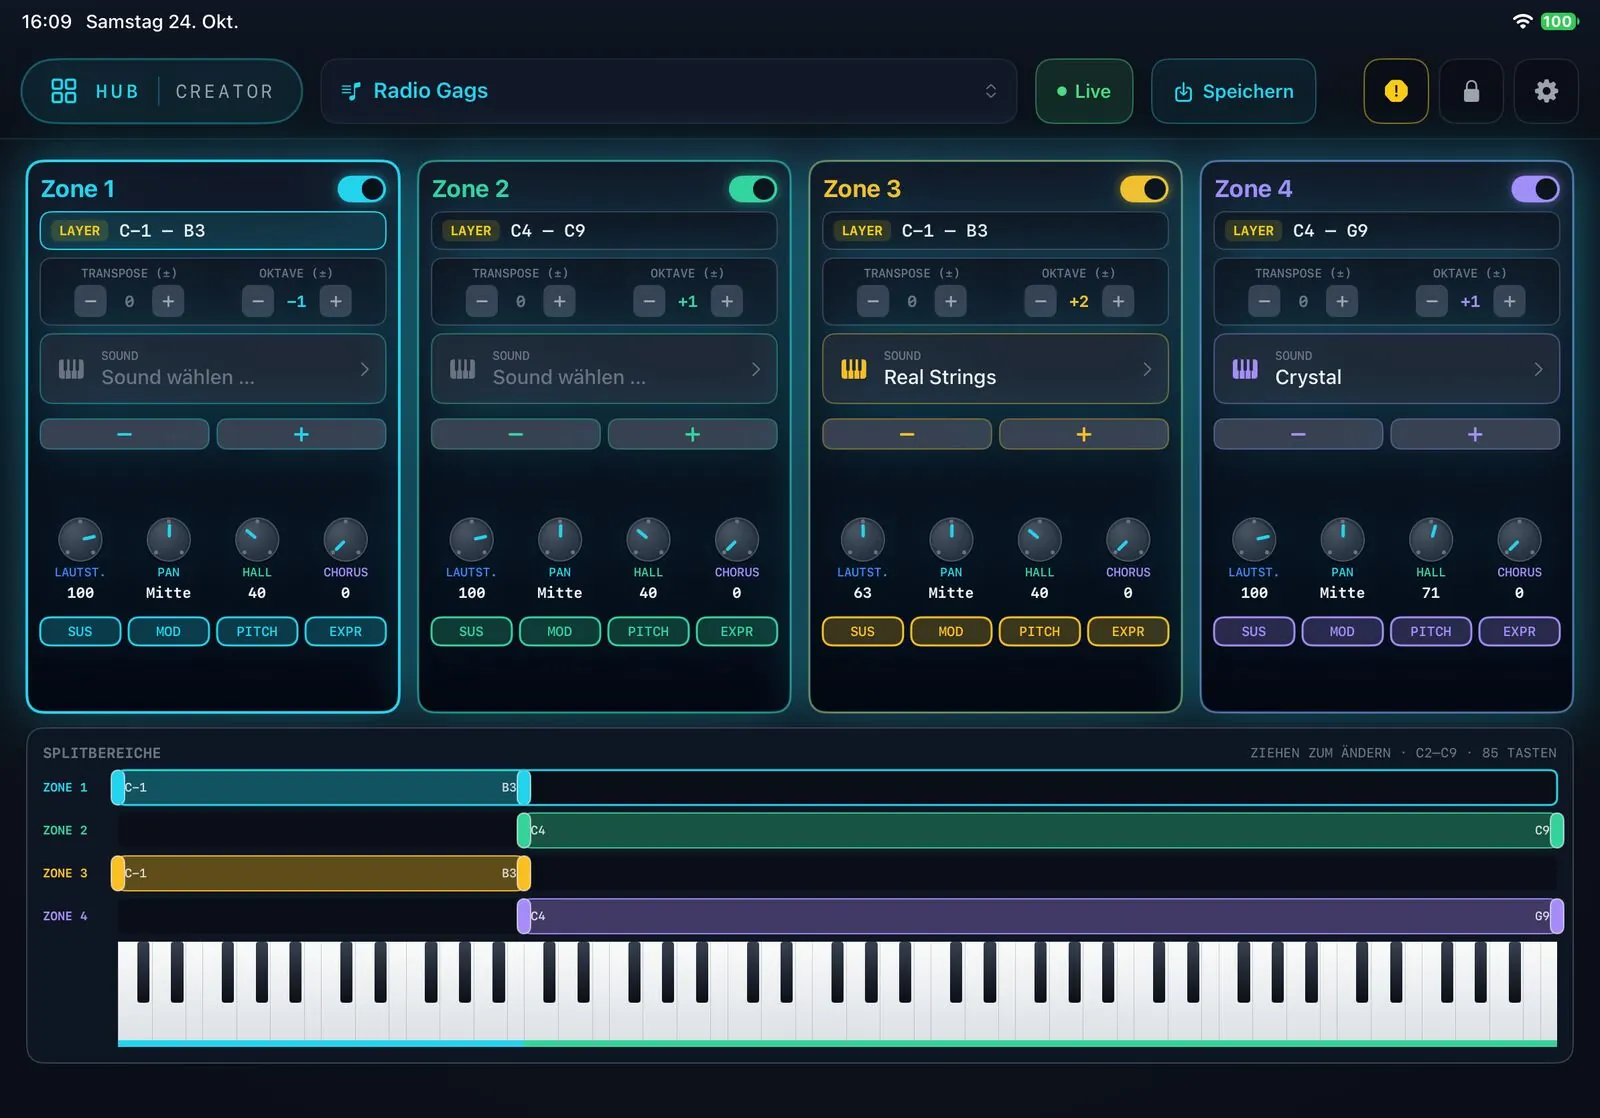This screenshot has height=1118, width=1600.
Task: Click the wide plus button in Zone 3
Action: tap(1084, 434)
